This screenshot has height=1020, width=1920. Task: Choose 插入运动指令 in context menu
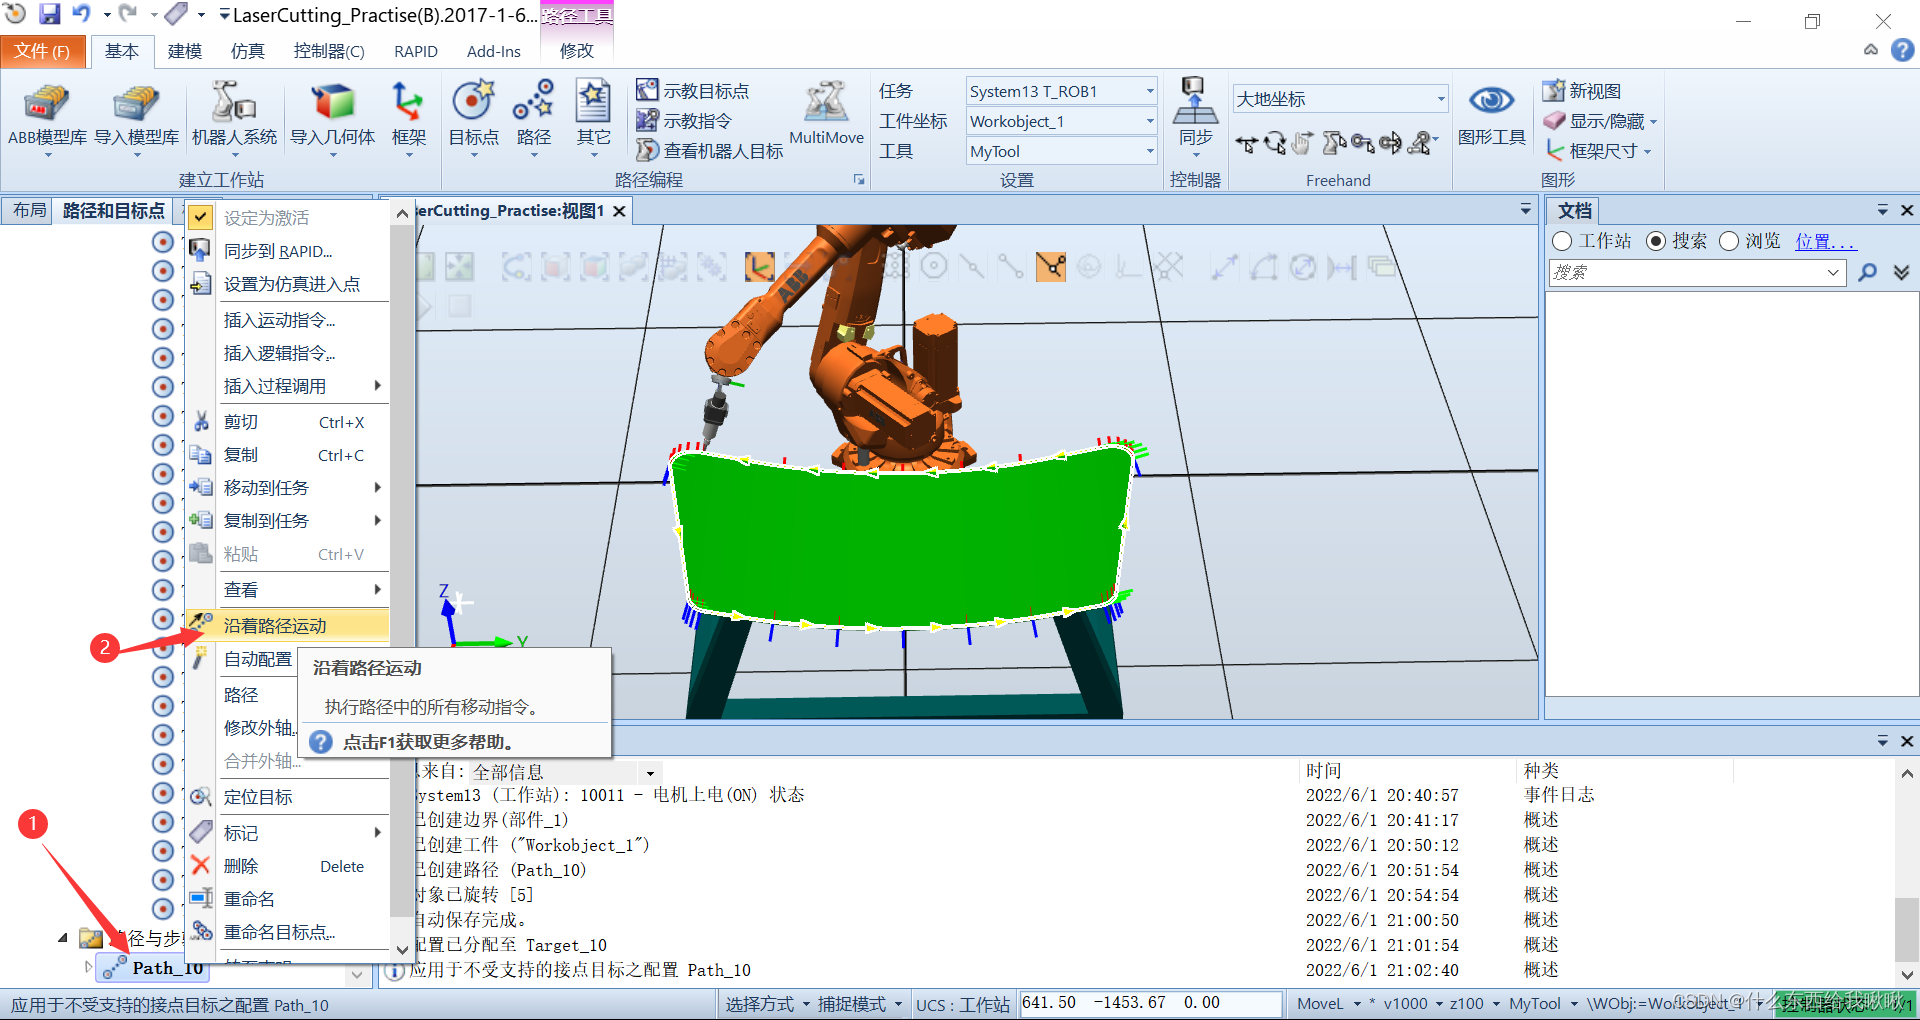(x=287, y=320)
